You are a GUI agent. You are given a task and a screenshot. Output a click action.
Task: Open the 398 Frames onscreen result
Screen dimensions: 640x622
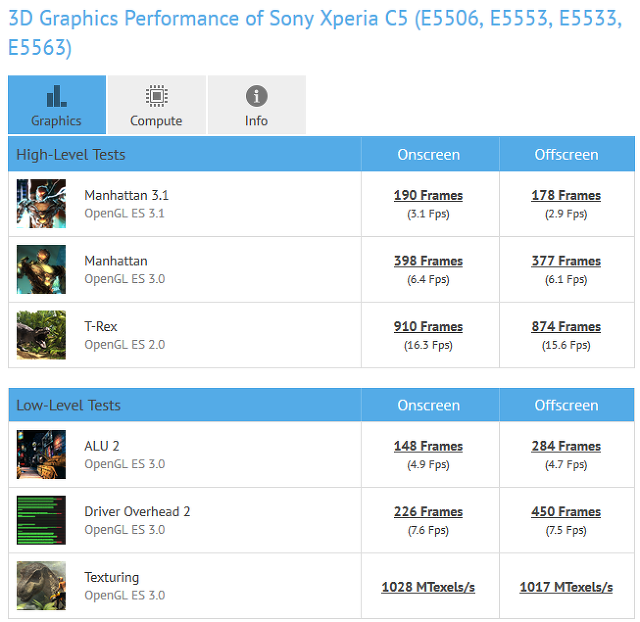(428, 261)
